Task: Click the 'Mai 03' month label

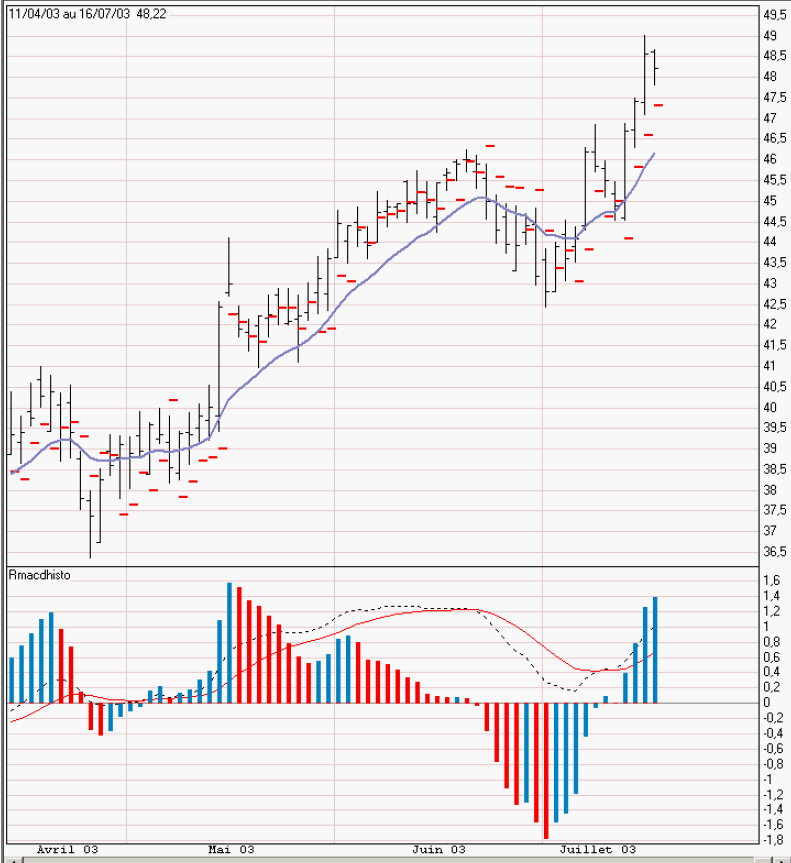Action: pyautogui.click(x=231, y=849)
